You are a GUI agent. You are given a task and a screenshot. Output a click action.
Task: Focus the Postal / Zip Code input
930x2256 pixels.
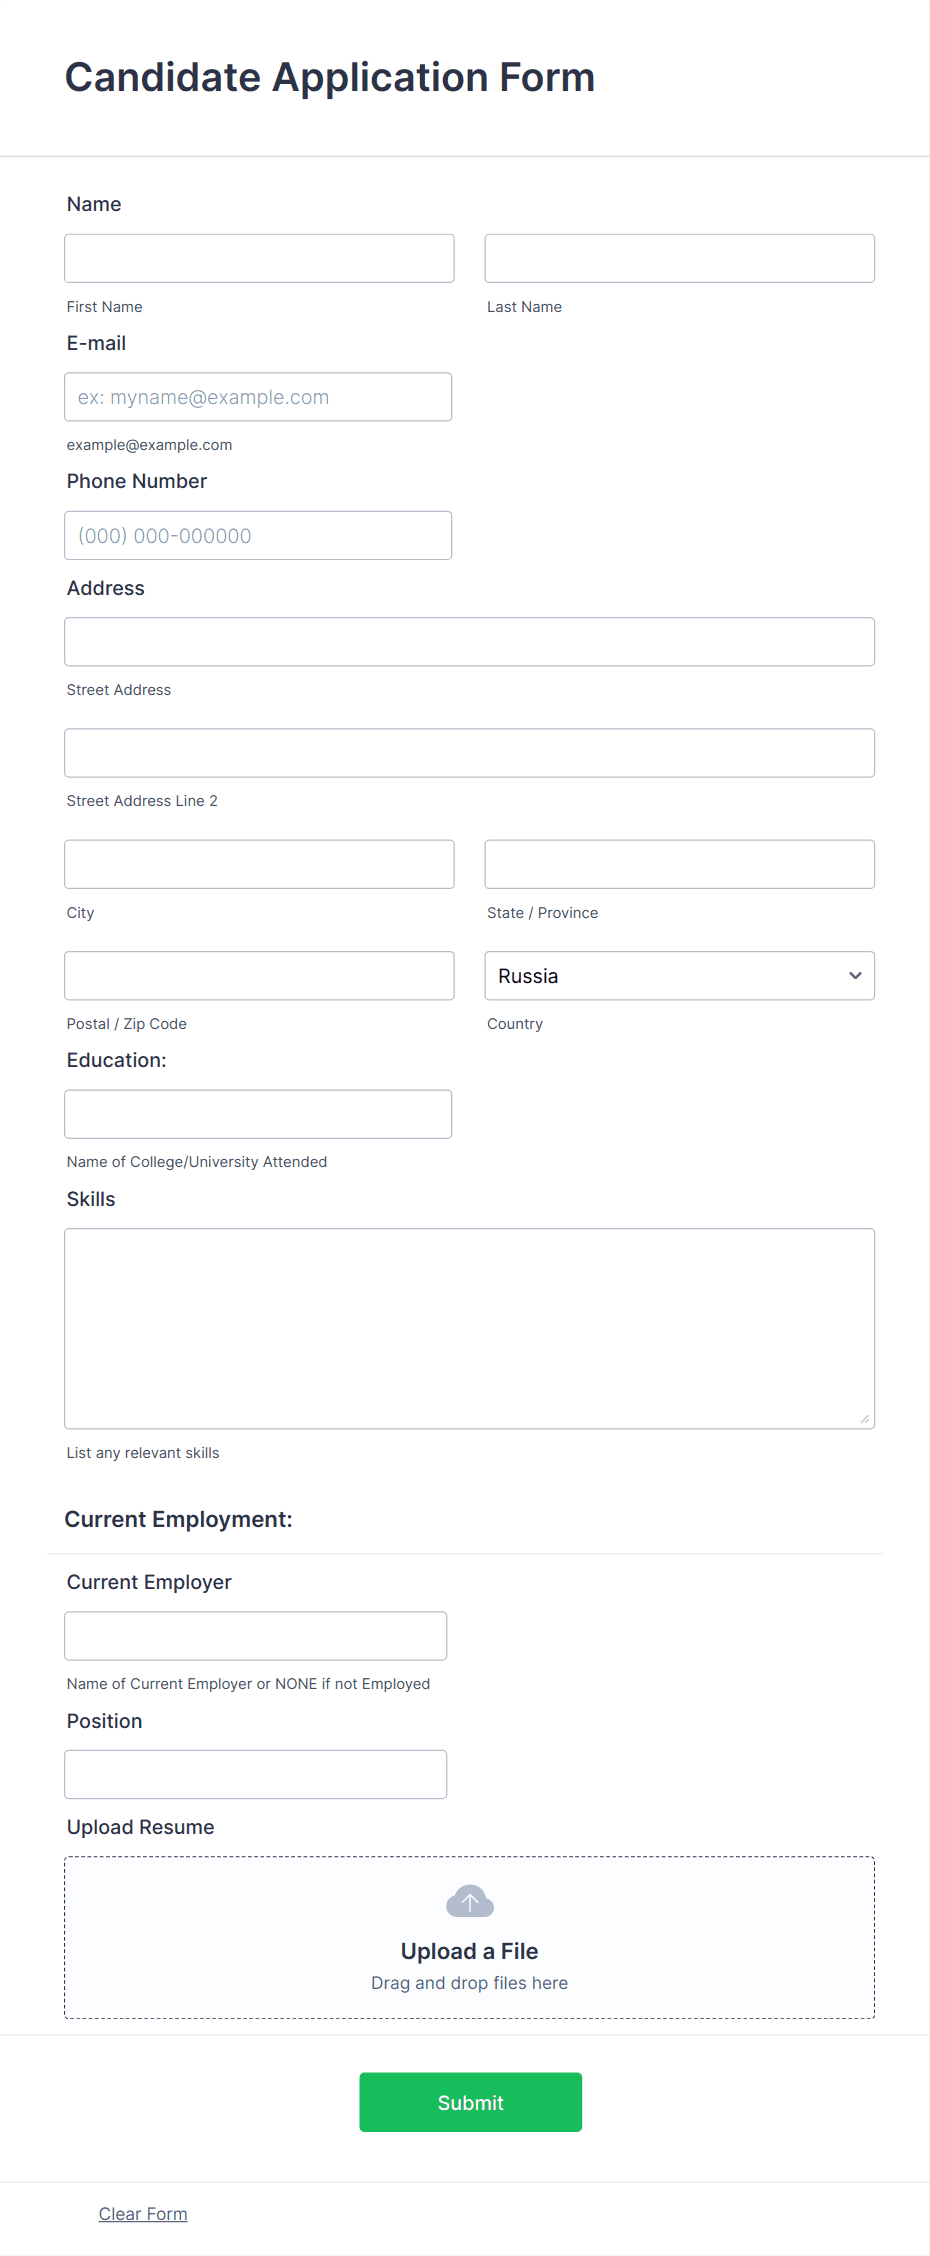coord(259,975)
